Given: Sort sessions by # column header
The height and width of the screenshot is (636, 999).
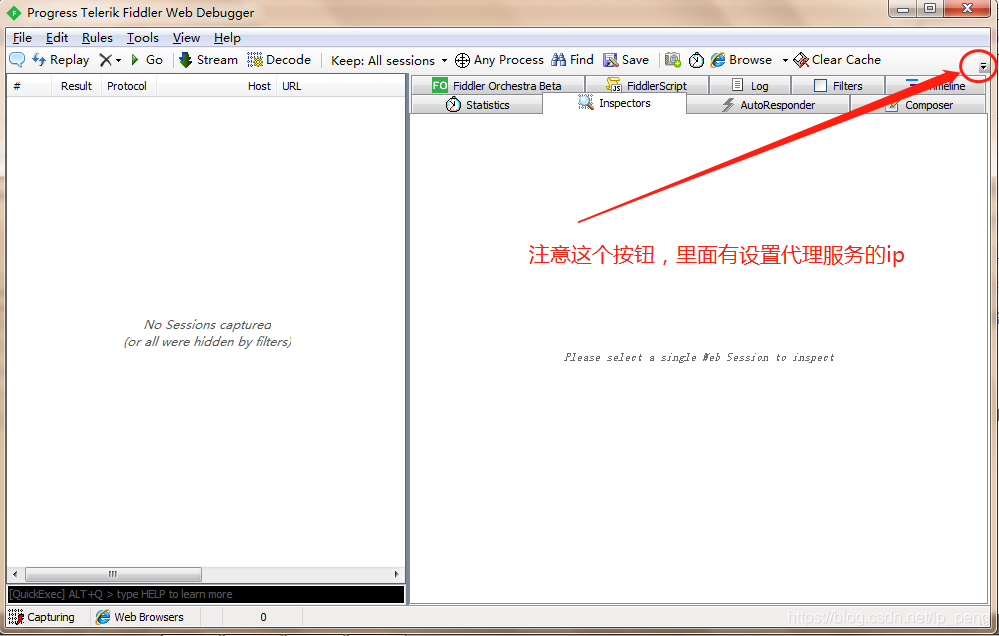Looking at the screenshot, I should 29,86.
